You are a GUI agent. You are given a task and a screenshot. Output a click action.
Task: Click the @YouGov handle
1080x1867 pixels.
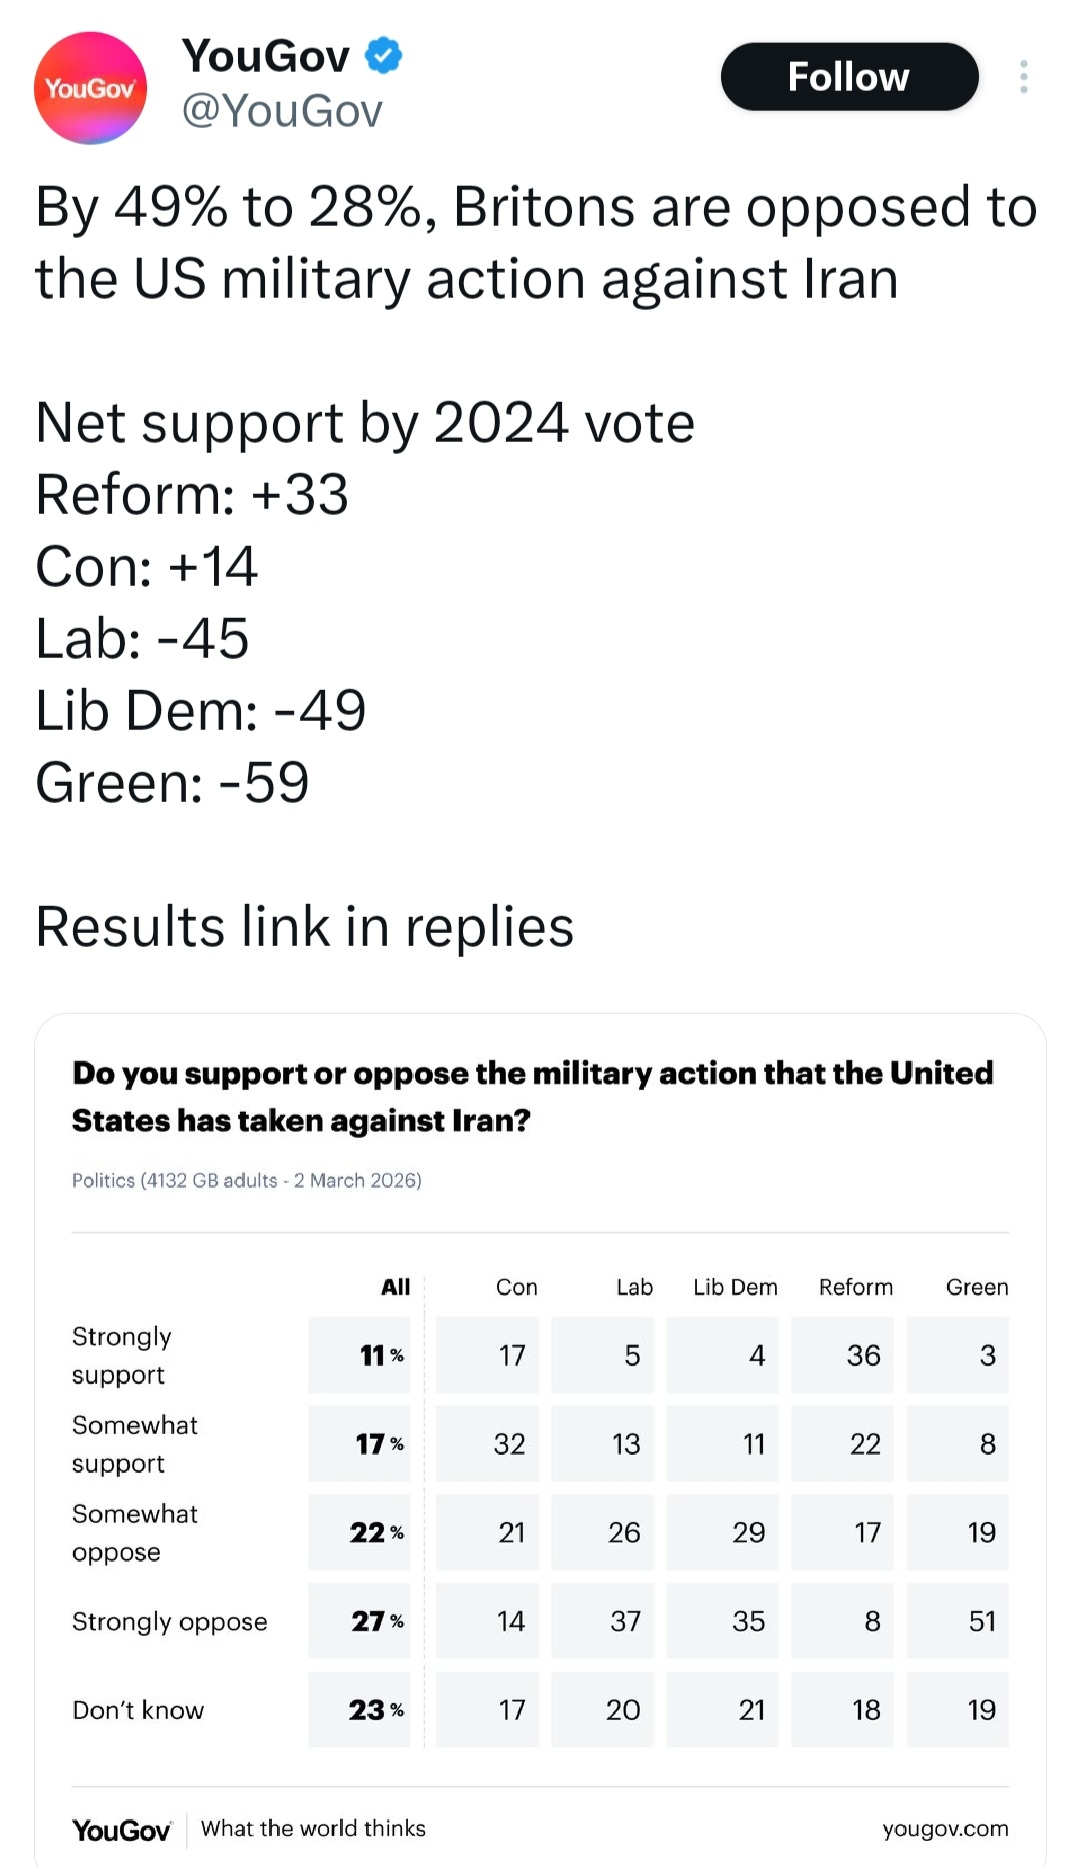coord(282,111)
